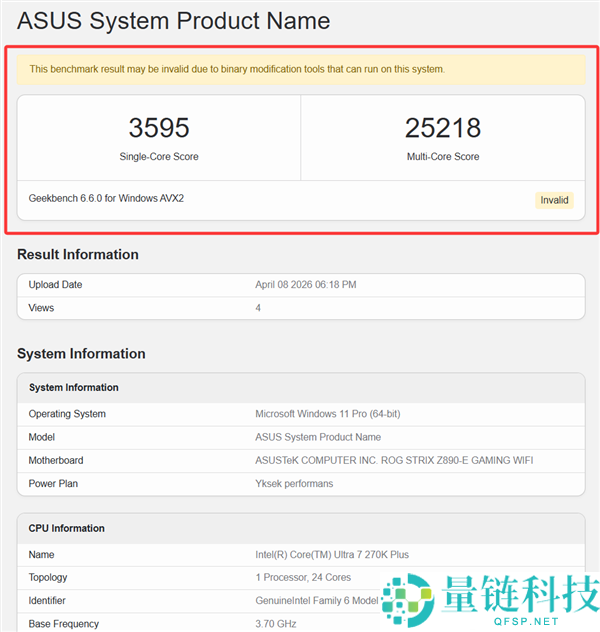Select the 'ROG STRIX Z890-E GAMING WIFI' motherboard value
The image size is (600, 632).
394,460
